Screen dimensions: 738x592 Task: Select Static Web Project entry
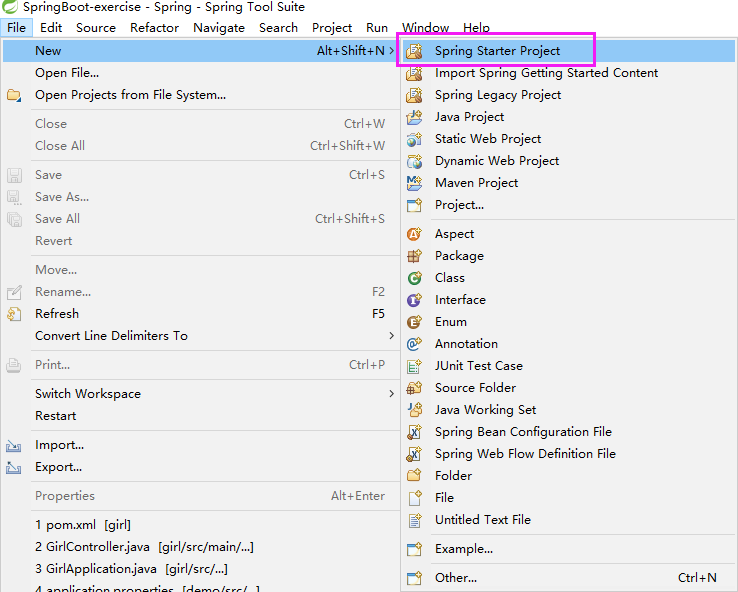coord(569,139)
